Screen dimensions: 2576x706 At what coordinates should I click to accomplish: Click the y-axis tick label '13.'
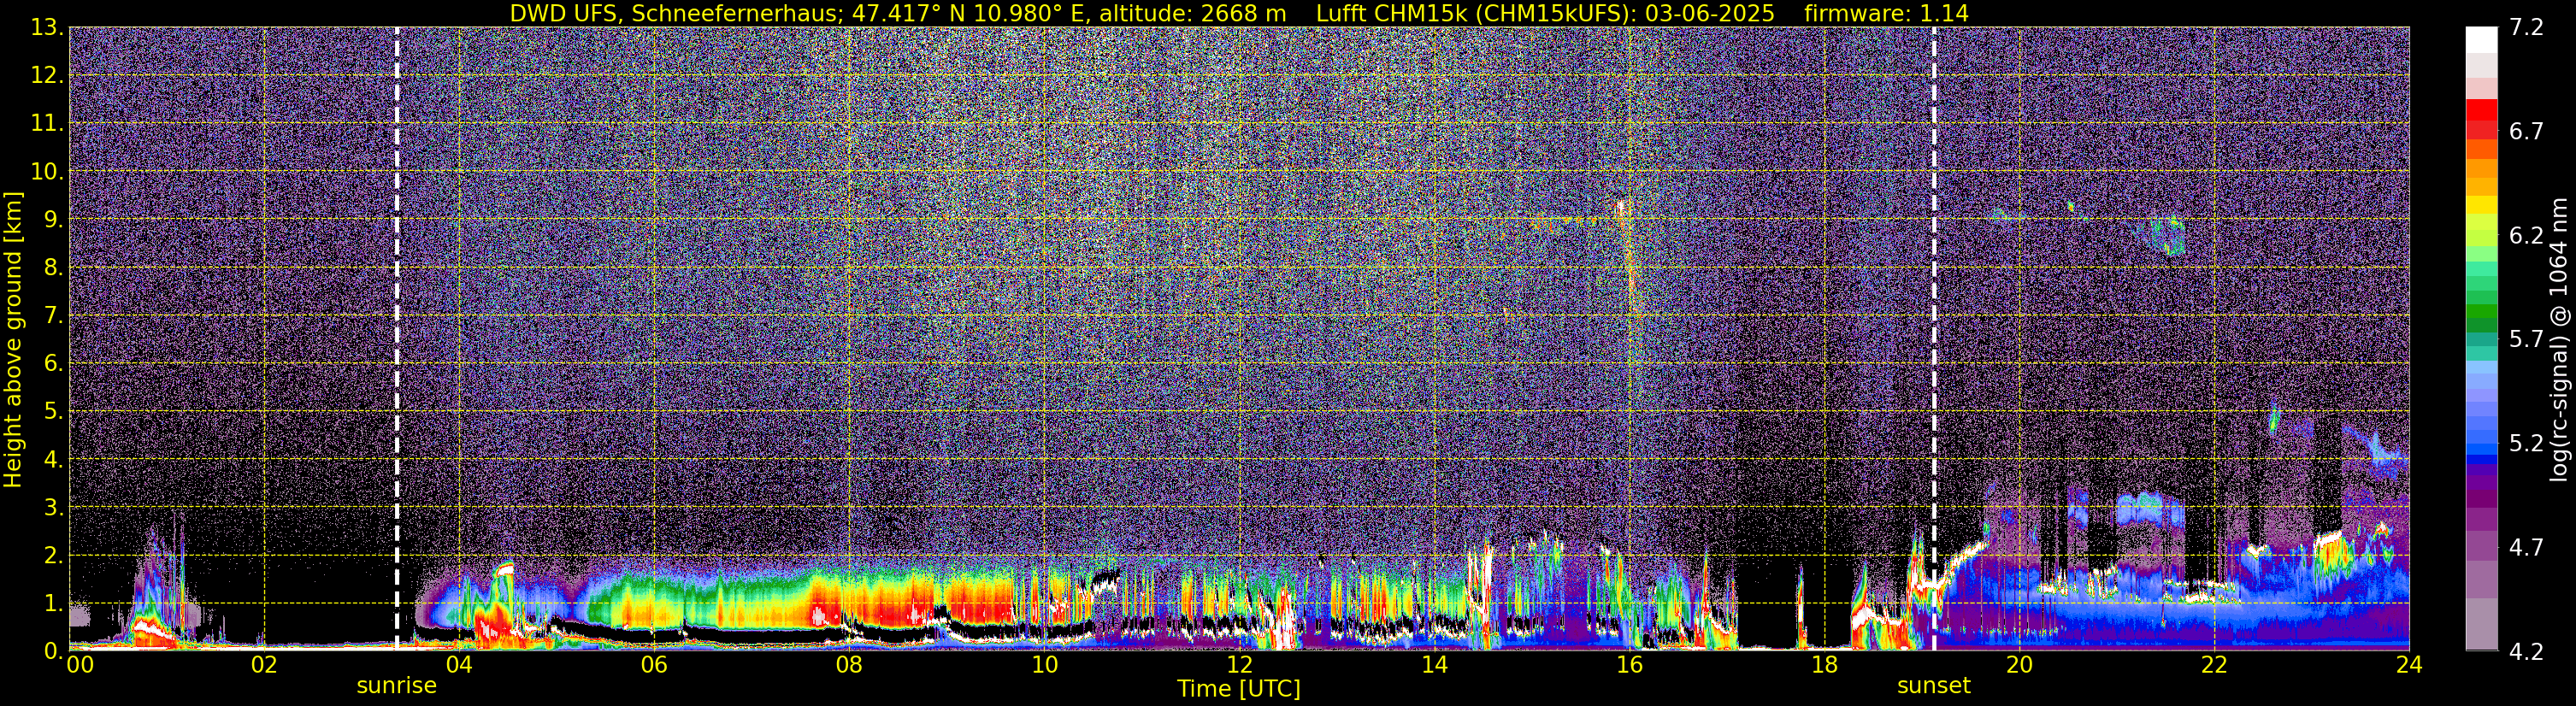pyautogui.click(x=46, y=28)
